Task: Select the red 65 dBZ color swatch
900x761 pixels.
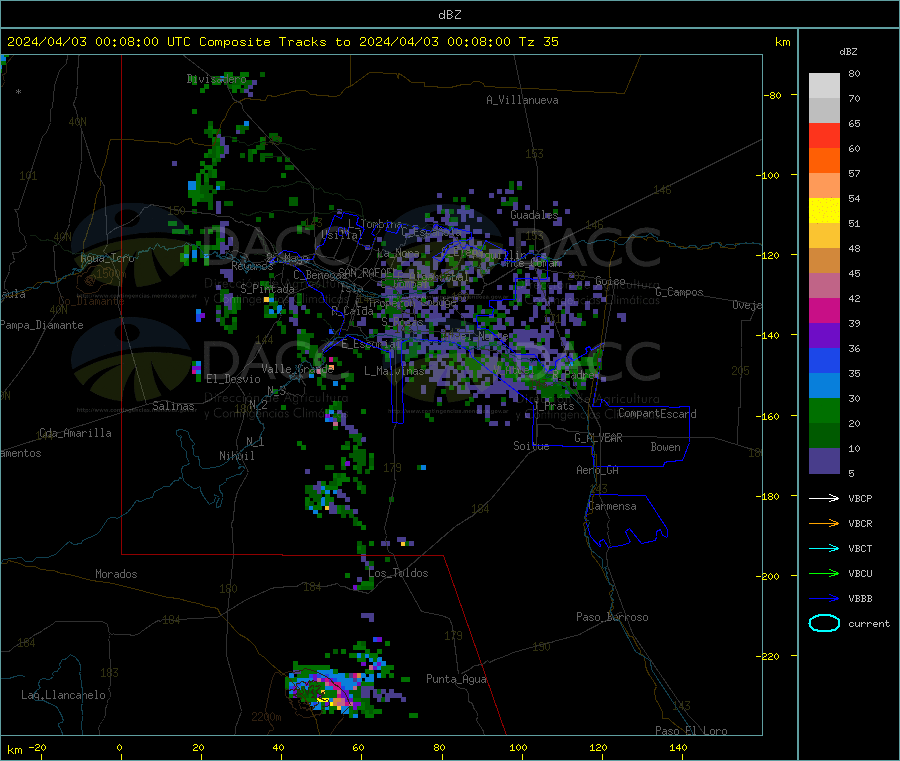Action: 824,135
